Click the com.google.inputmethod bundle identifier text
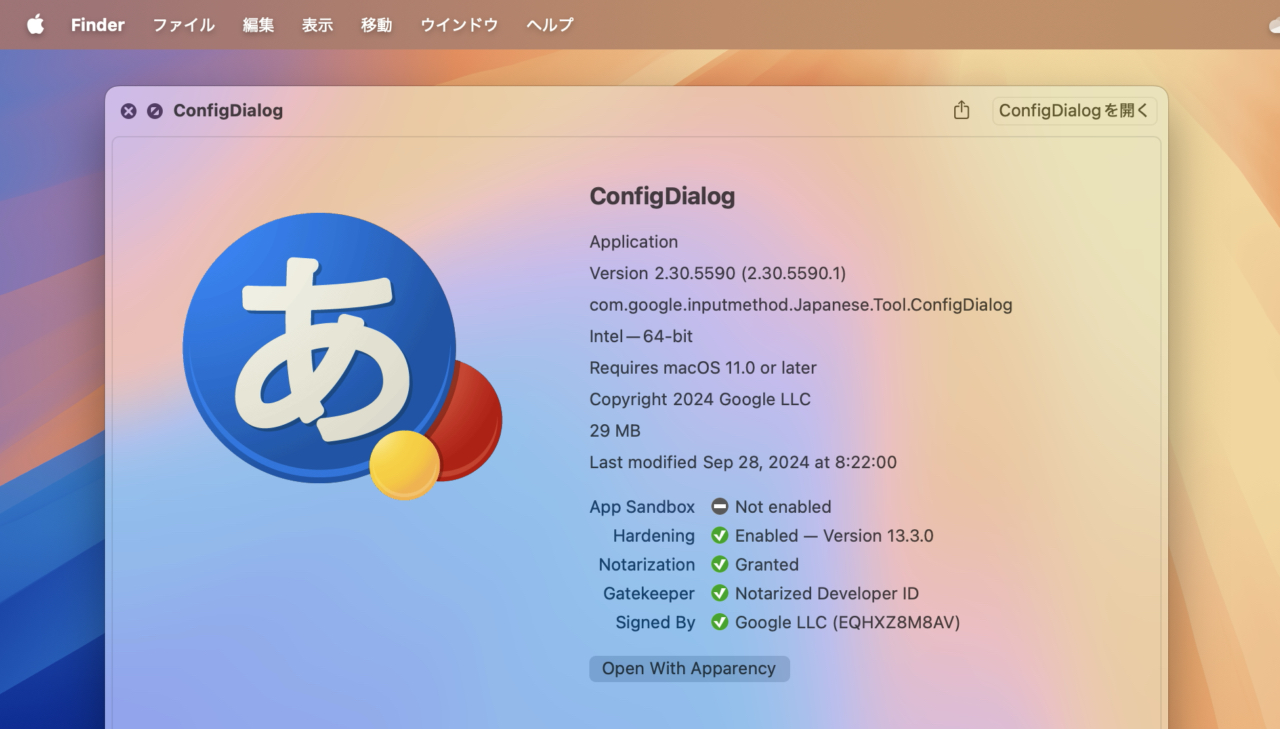This screenshot has height=729, width=1280. [801, 305]
